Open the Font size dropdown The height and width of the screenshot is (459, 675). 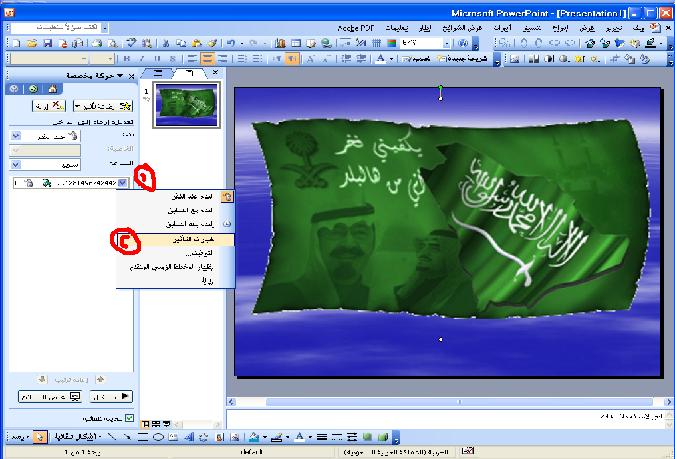pos(111,59)
